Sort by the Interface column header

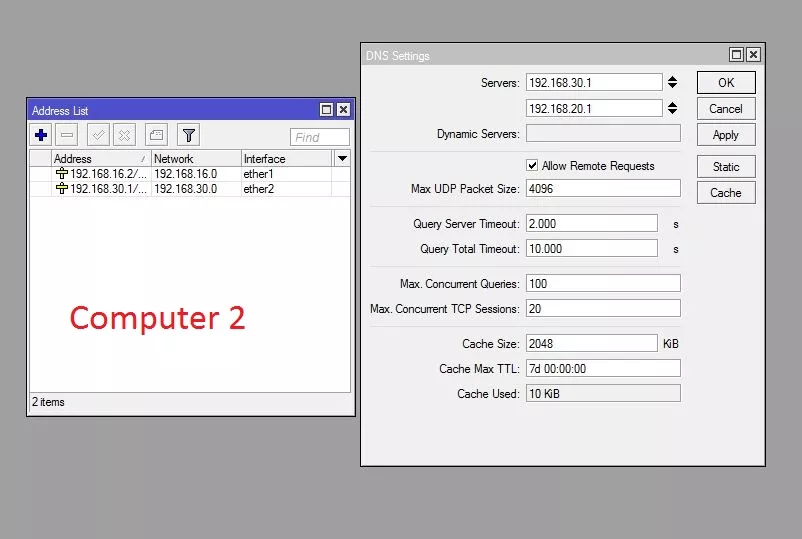coord(286,159)
